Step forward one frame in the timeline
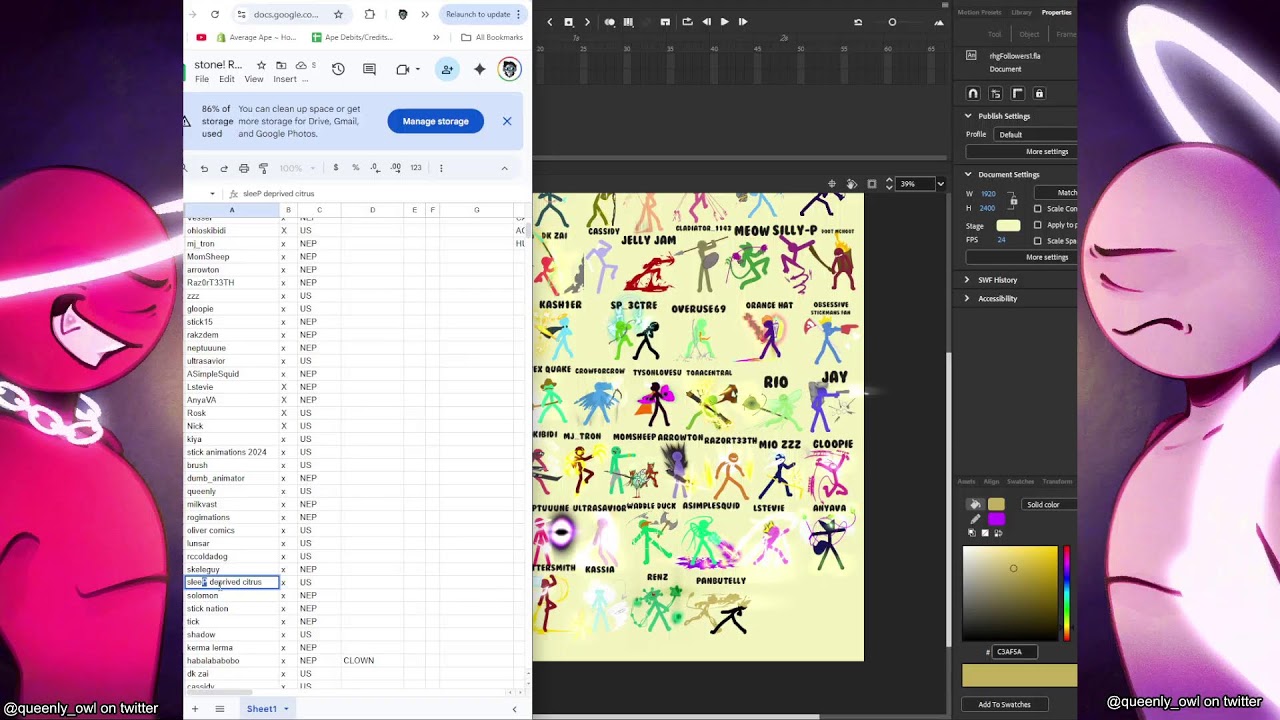The height and width of the screenshot is (720, 1280). 742,22
